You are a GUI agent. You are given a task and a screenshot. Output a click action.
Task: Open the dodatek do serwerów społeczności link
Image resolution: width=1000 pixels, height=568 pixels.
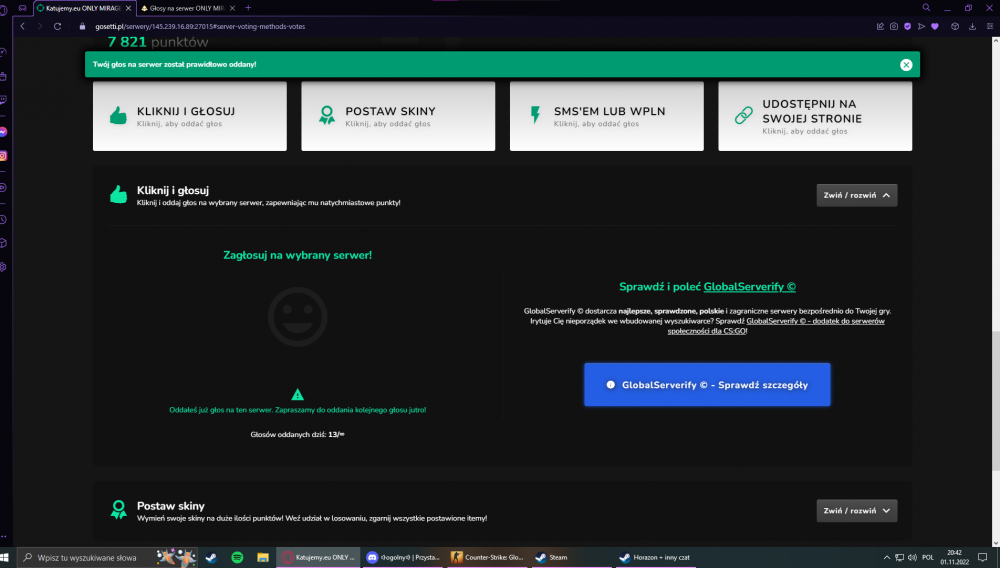(776, 326)
